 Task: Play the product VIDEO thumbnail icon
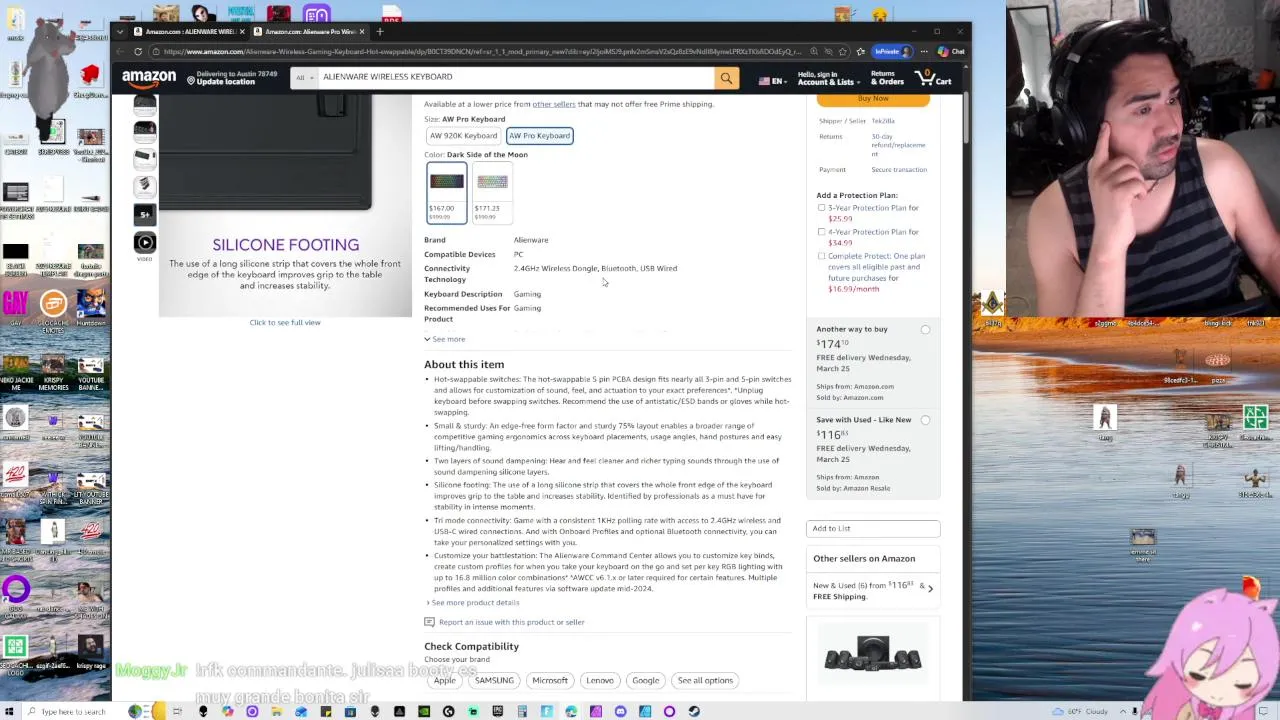point(145,242)
